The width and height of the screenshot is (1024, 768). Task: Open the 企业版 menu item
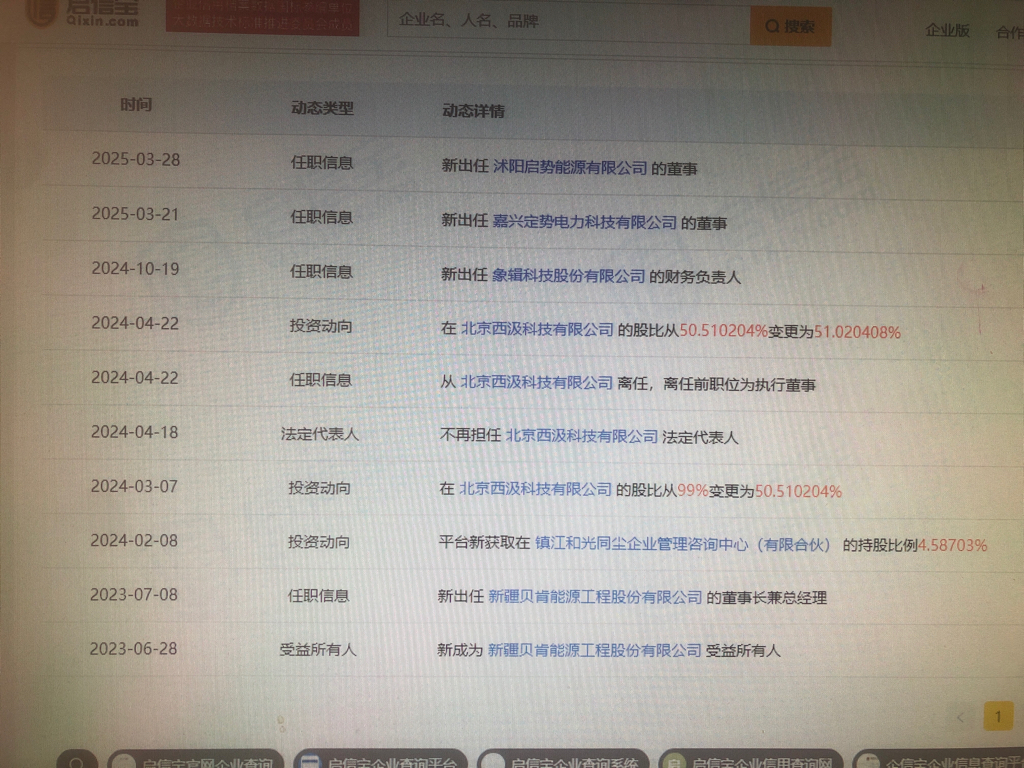[x=947, y=30]
